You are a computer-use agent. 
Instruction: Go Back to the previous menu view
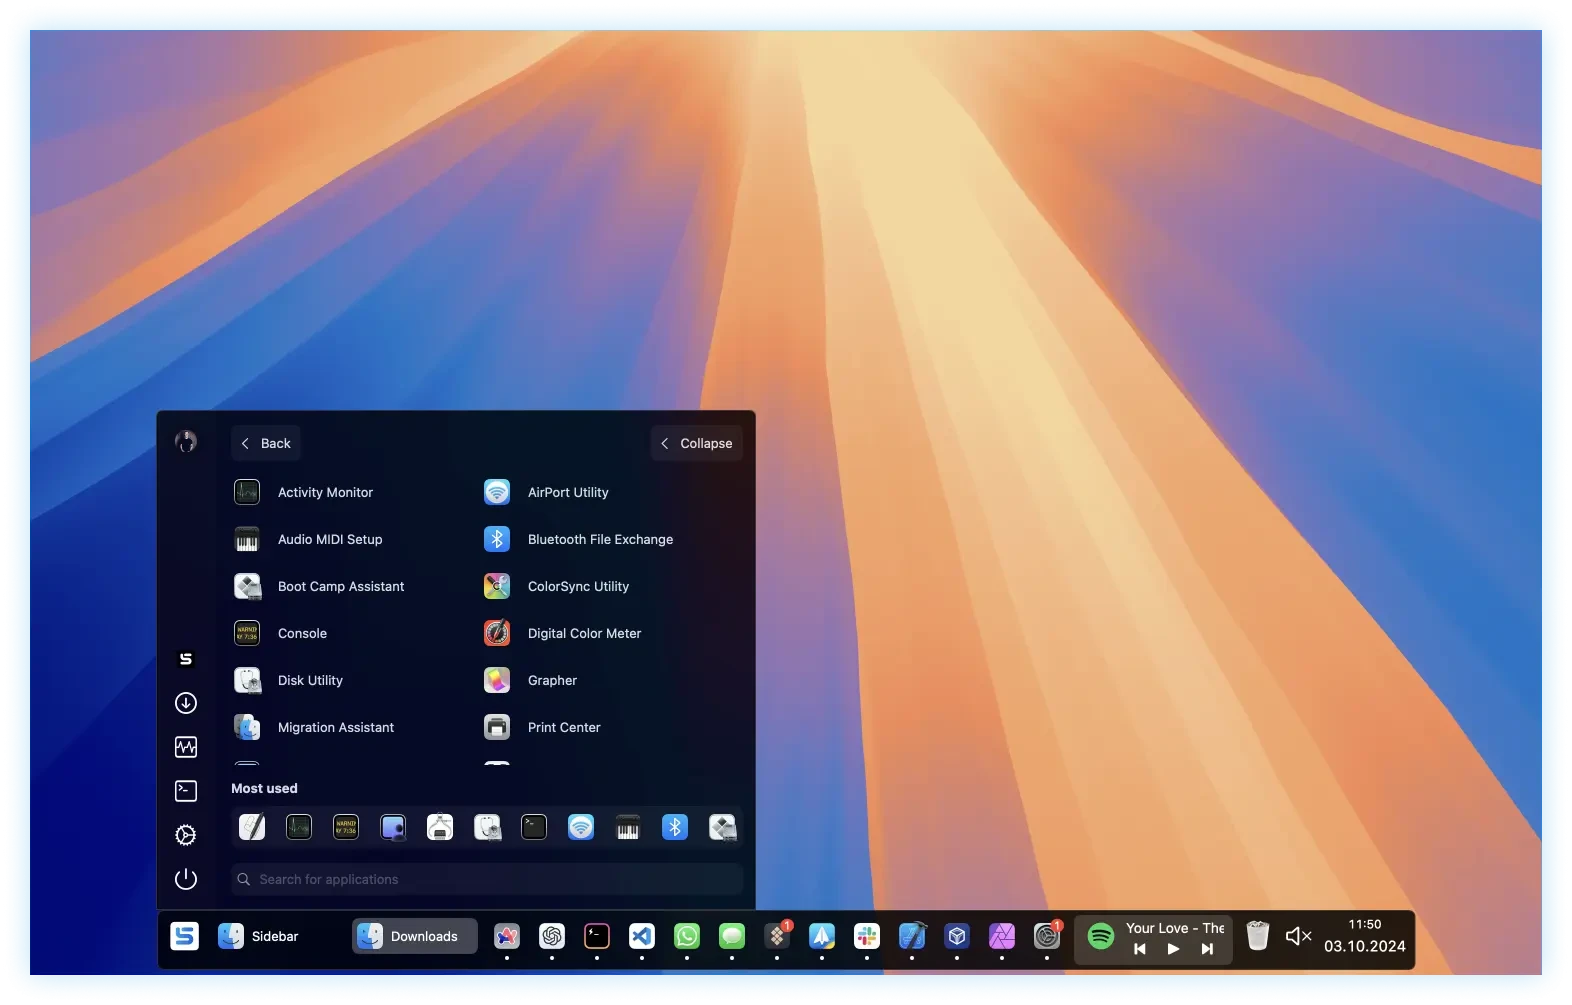pyautogui.click(x=266, y=443)
